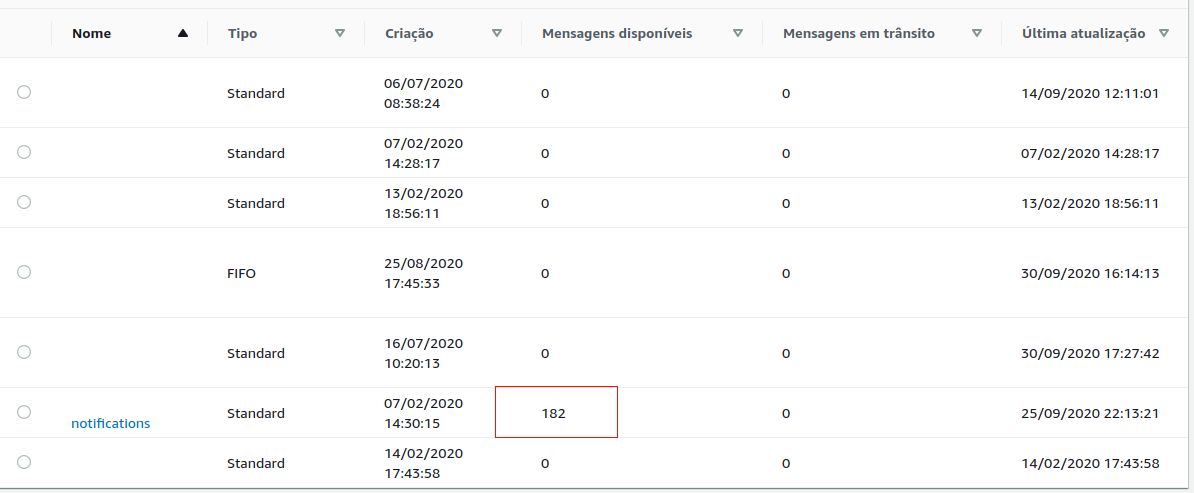This screenshot has width=1194, height=493.
Task: Sort by the Tipo column arrow
Action: coord(340,34)
